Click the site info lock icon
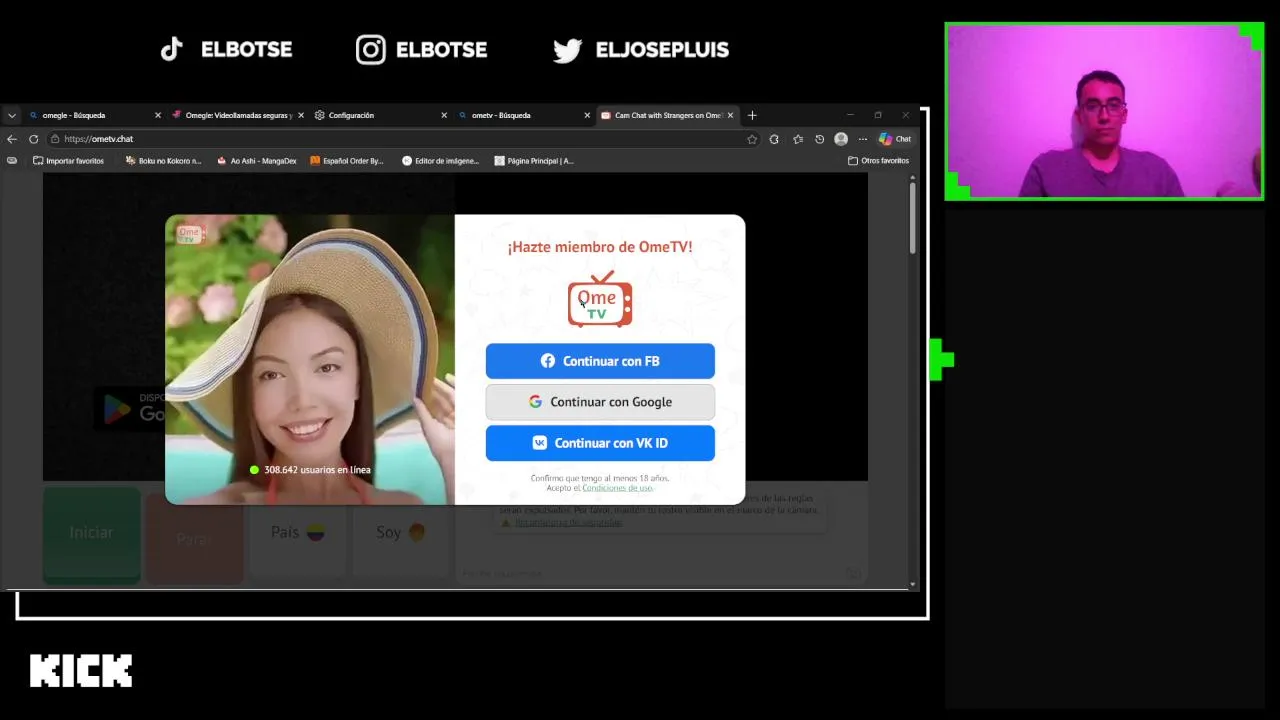This screenshot has height=720, width=1280. tap(56, 139)
